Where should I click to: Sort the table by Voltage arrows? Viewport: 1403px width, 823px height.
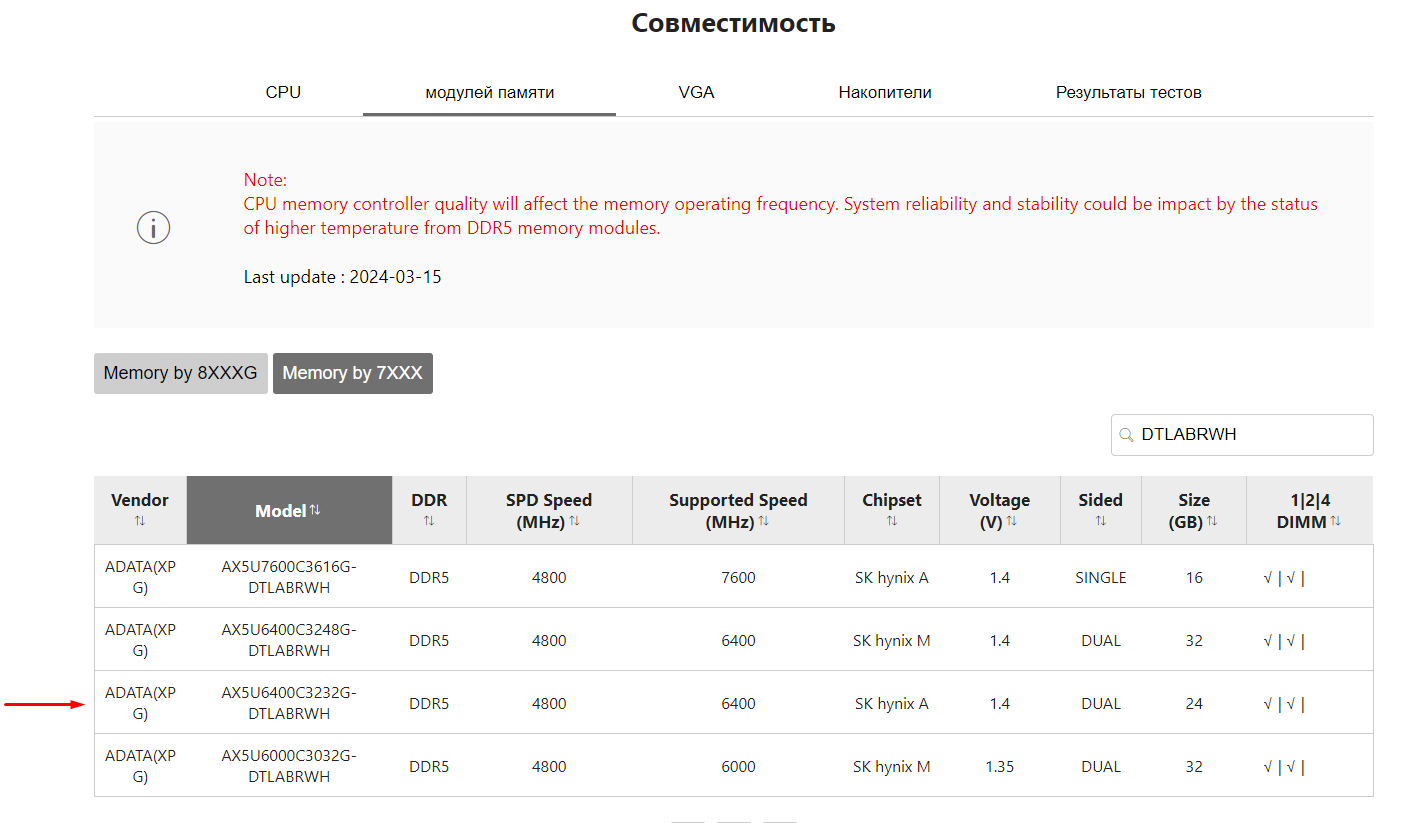pyautogui.click(x=1012, y=522)
